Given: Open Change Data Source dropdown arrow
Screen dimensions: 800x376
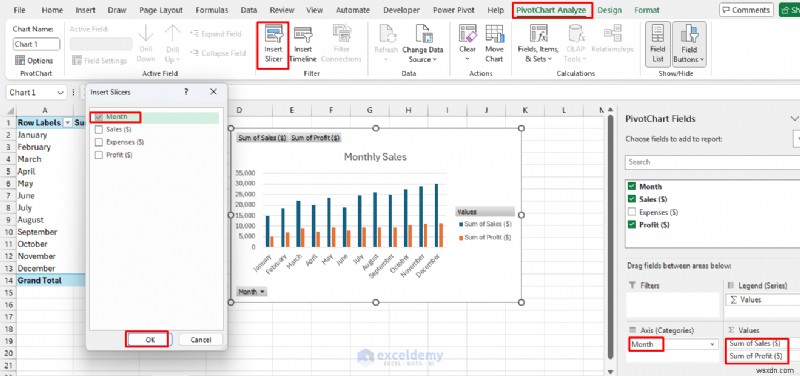Looking at the screenshot, I should (x=435, y=60).
